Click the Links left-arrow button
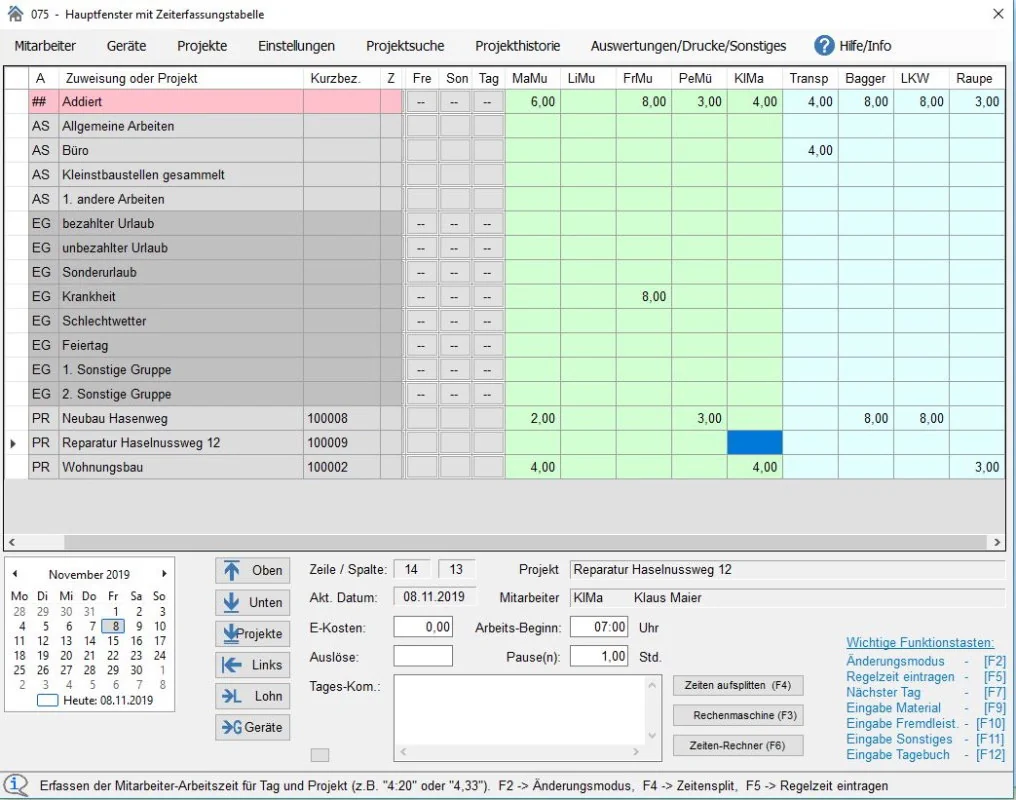Screen dimensions: 1016x800 point(252,665)
